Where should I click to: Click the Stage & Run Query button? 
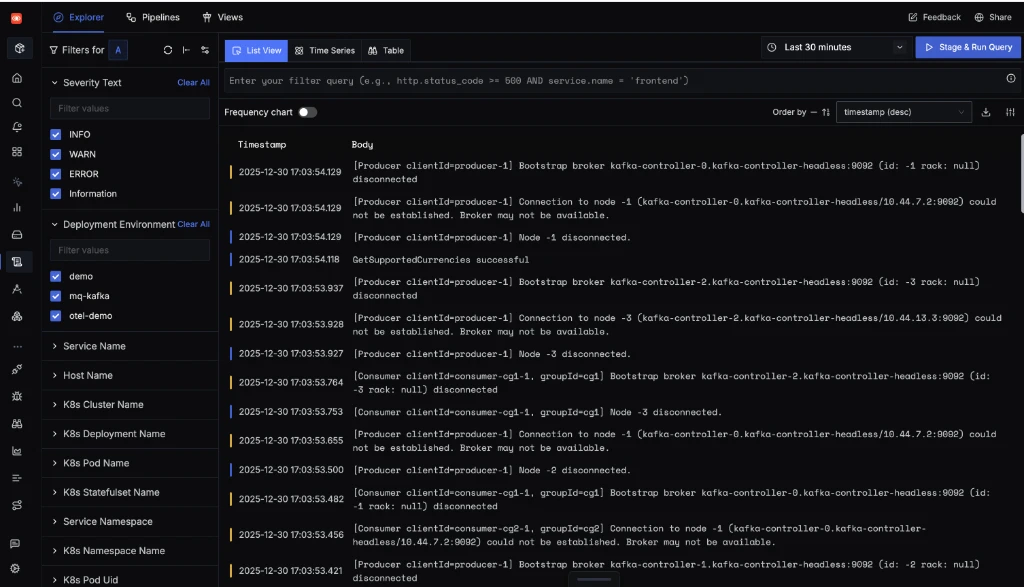tap(968, 47)
